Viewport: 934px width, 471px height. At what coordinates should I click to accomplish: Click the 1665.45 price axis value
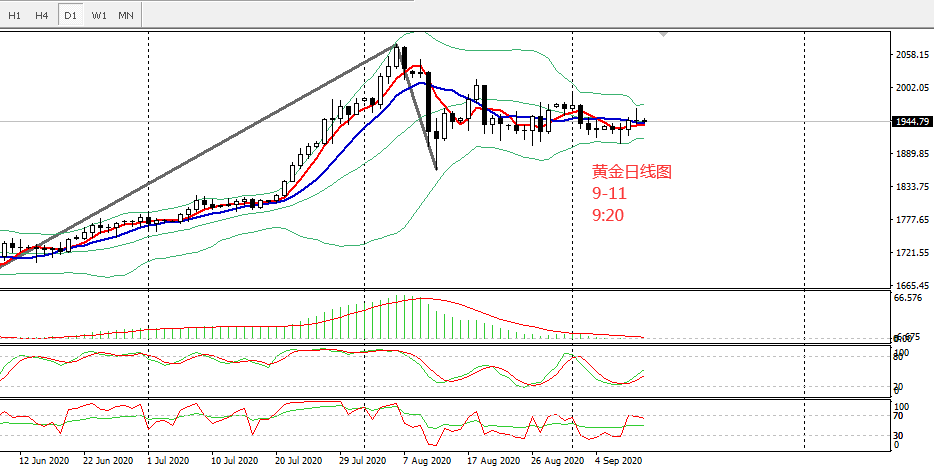click(912, 285)
